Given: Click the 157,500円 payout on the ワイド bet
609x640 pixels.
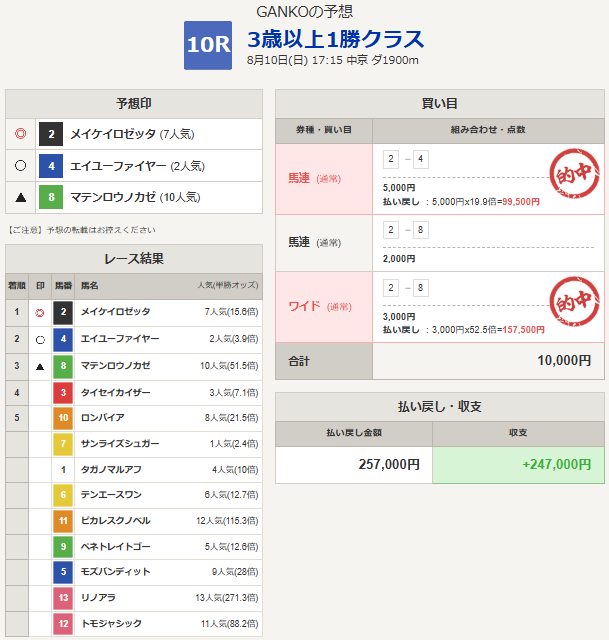Looking at the screenshot, I should (523, 330).
